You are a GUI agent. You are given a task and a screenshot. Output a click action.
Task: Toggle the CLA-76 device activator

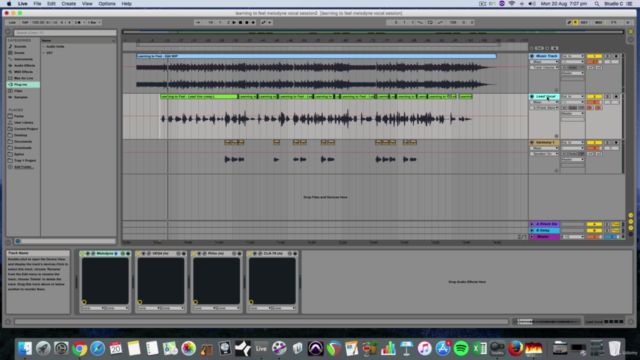(x=250, y=253)
